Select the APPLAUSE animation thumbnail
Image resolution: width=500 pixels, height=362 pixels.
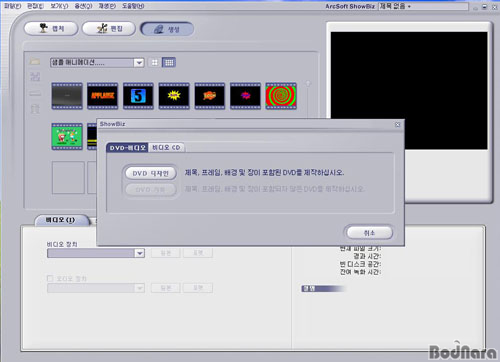click(103, 96)
